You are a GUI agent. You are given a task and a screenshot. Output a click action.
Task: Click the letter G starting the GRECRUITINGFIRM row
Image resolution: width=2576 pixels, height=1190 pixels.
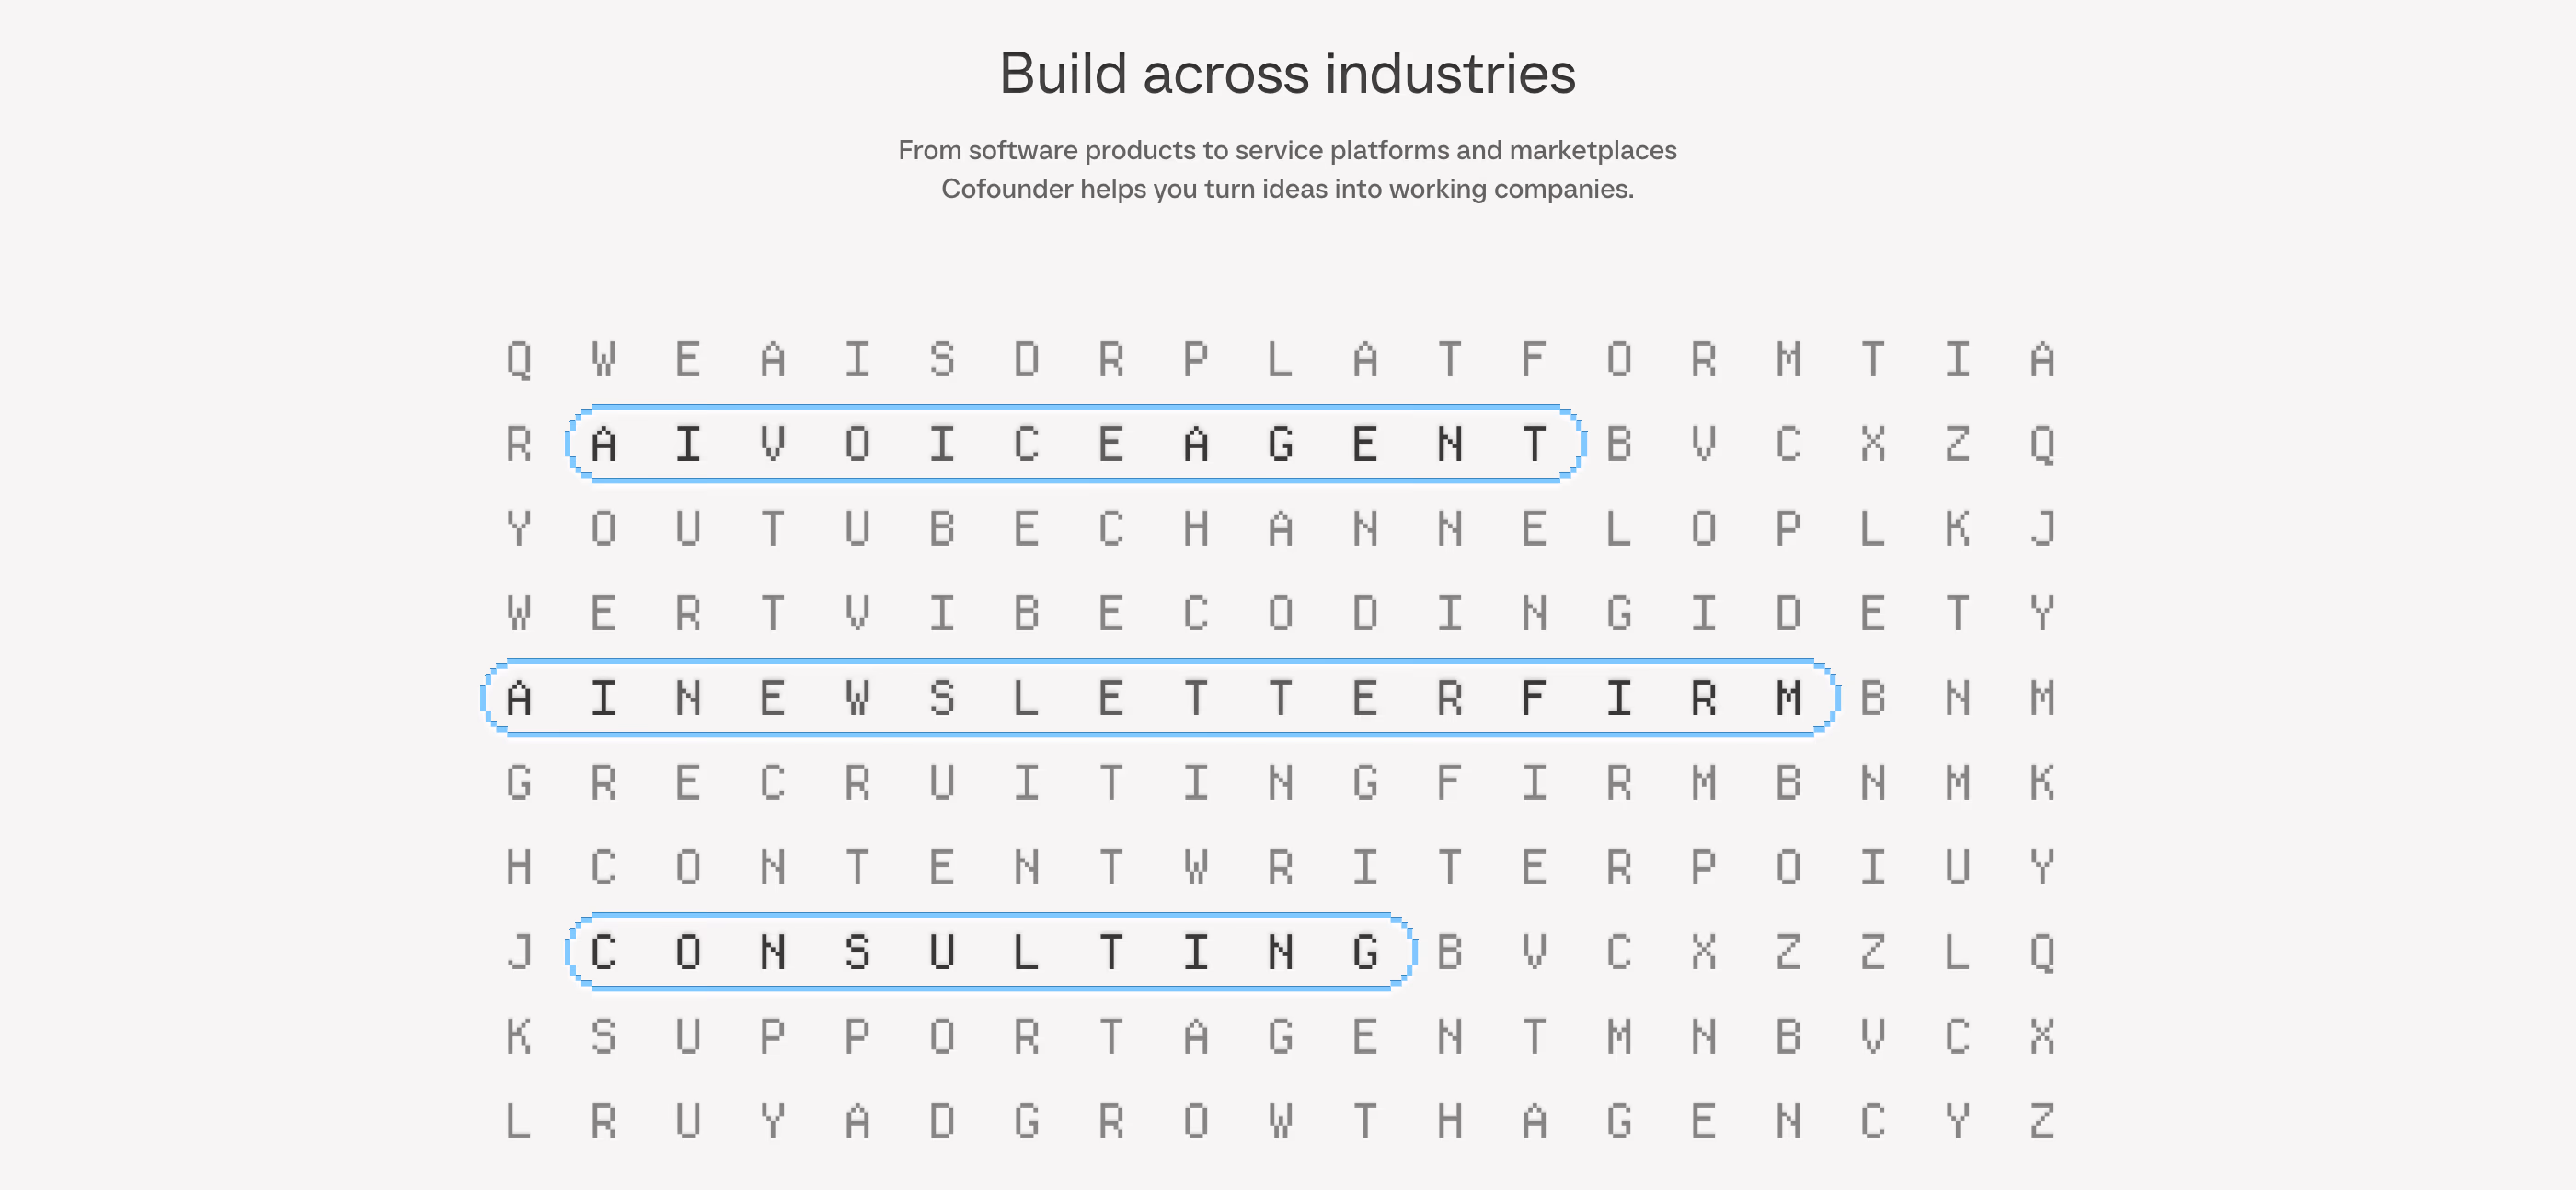tap(518, 782)
